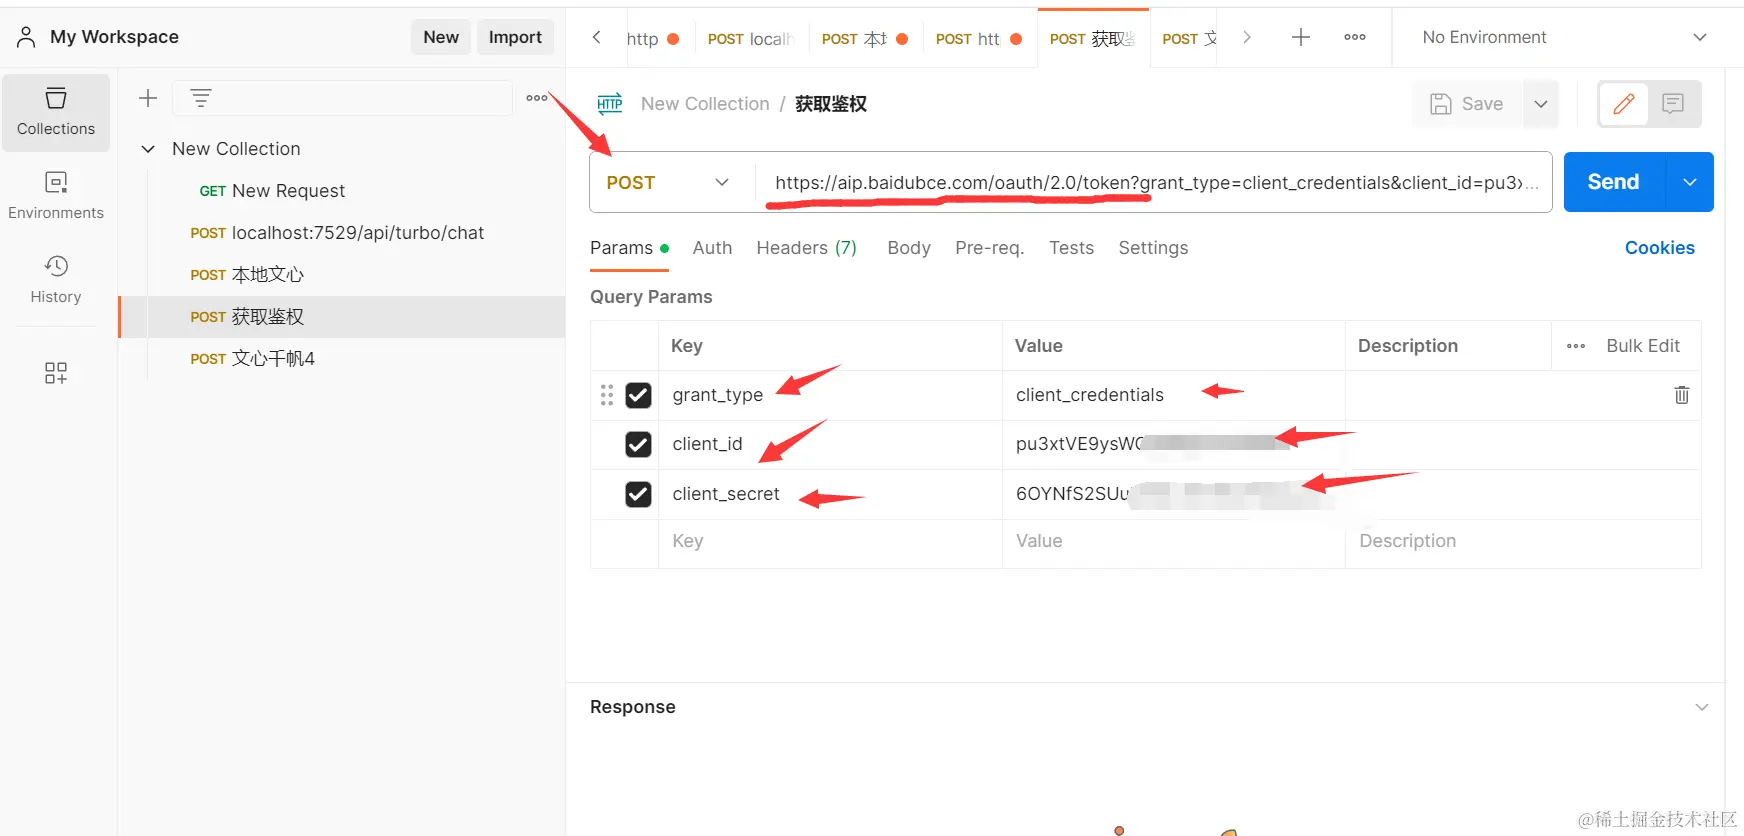1744x836 pixels.
Task: Expand the Response panel chevron
Action: click(x=1702, y=707)
